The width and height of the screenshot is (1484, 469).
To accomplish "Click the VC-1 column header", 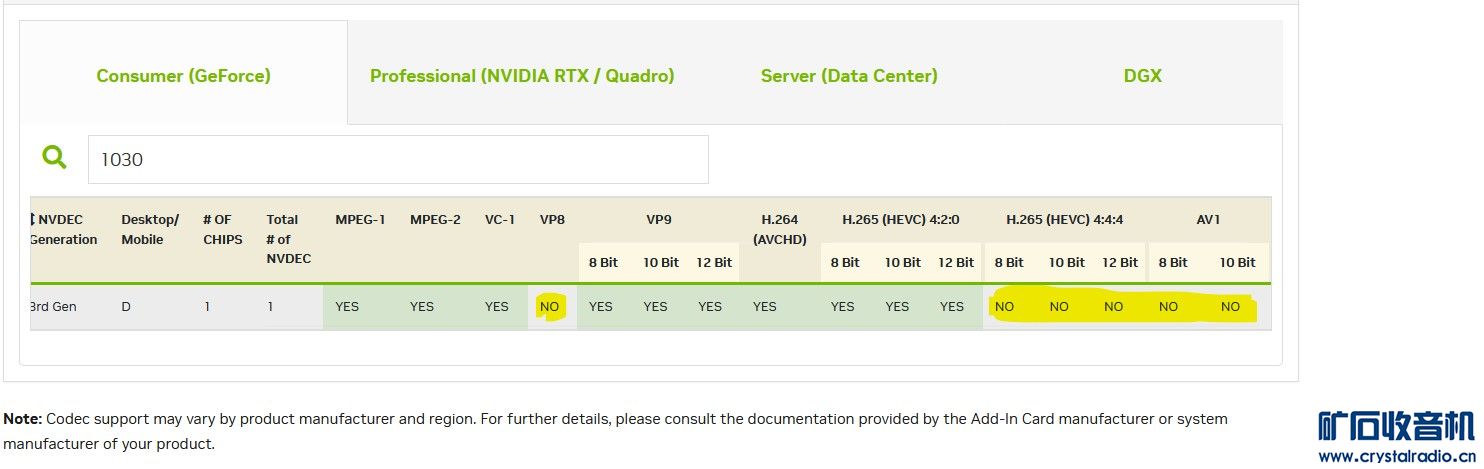I will click(499, 219).
